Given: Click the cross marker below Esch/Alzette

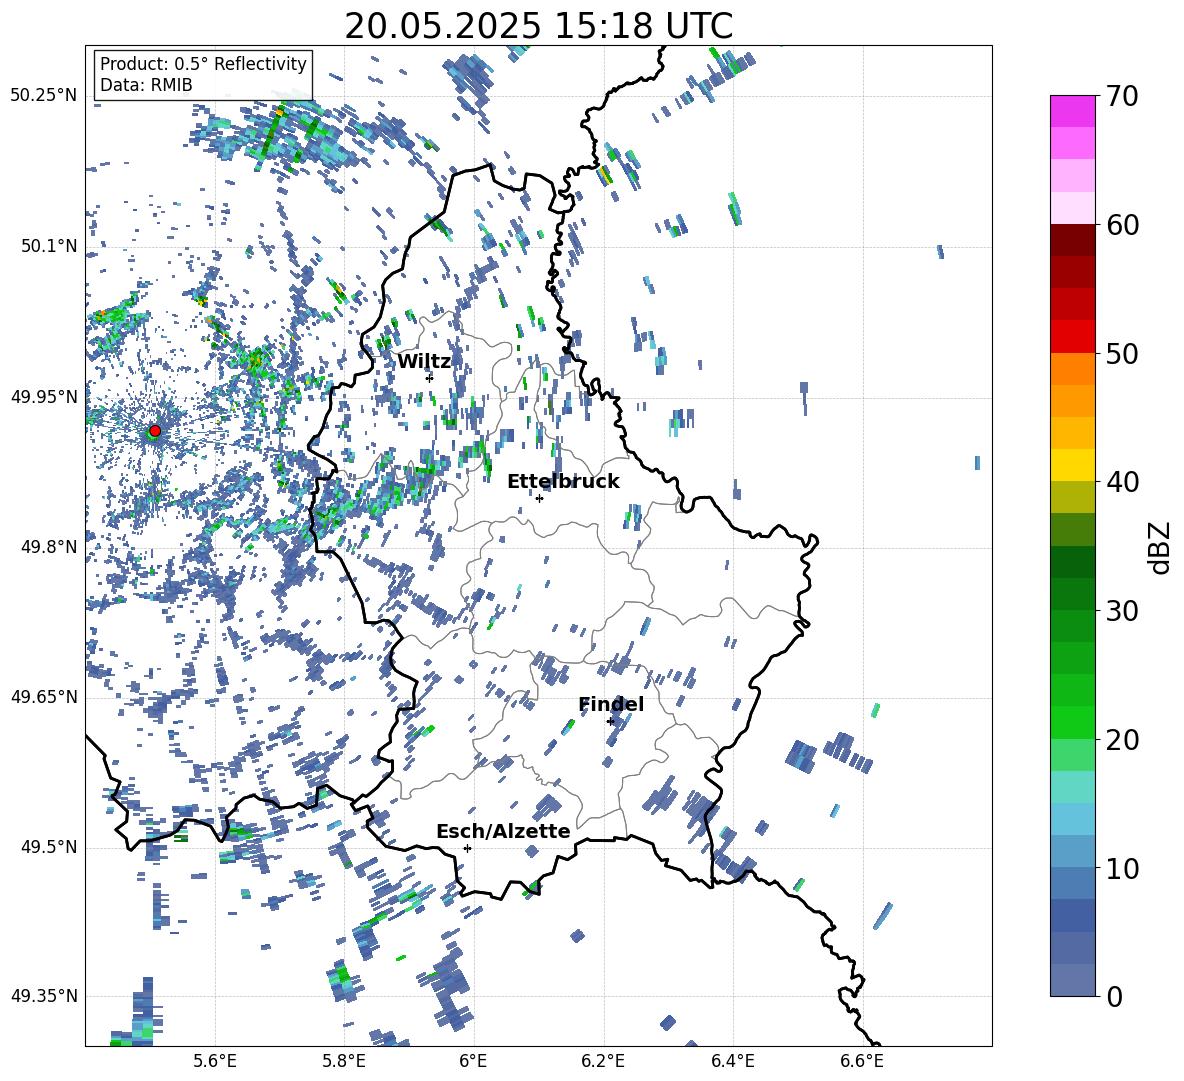Looking at the screenshot, I should pos(467,848).
